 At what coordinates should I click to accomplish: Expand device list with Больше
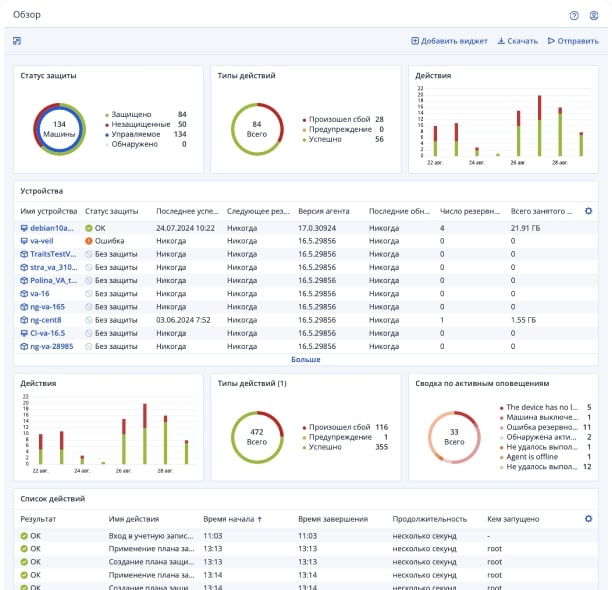tap(306, 358)
